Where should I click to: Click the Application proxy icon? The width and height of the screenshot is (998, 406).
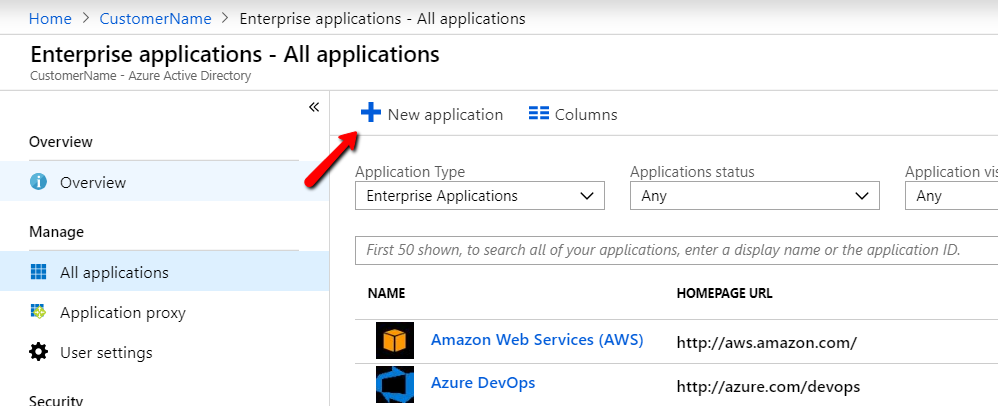(39, 312)
